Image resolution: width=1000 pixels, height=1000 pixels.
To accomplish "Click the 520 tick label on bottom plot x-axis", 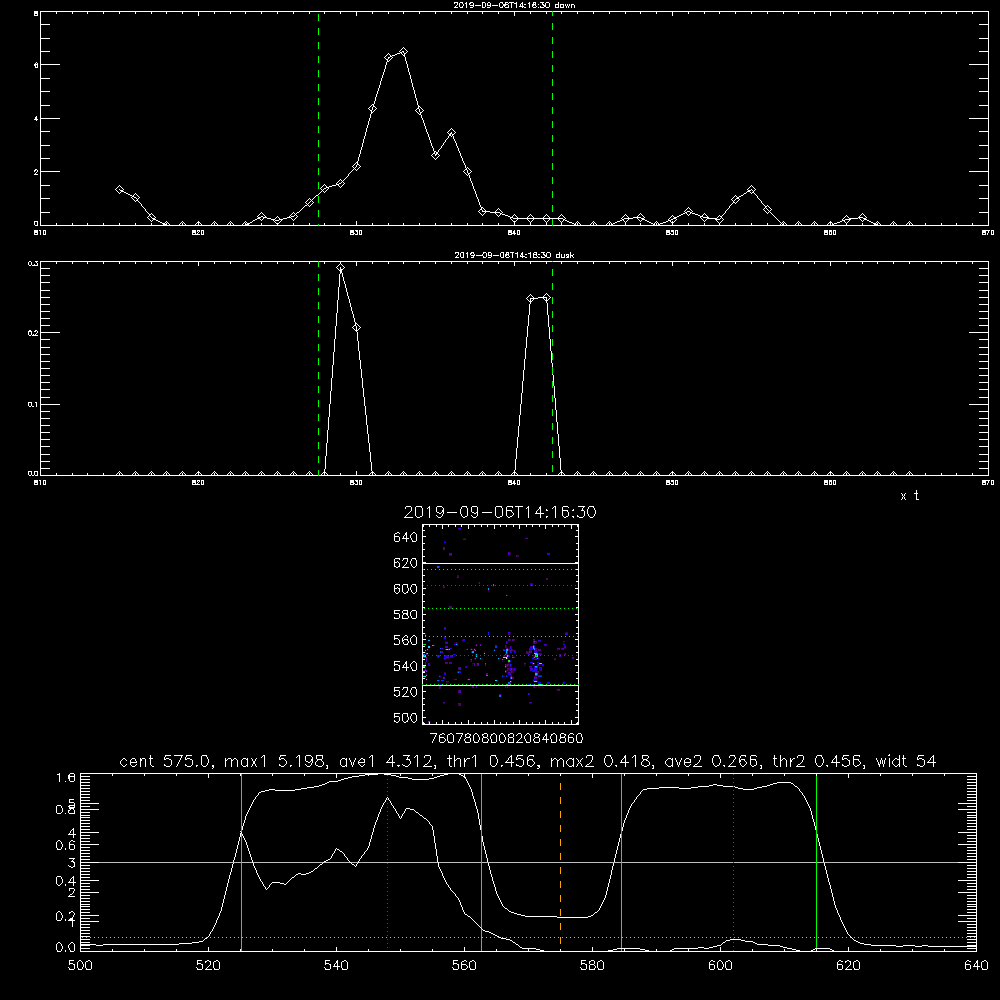I will (x=208, y=966).
